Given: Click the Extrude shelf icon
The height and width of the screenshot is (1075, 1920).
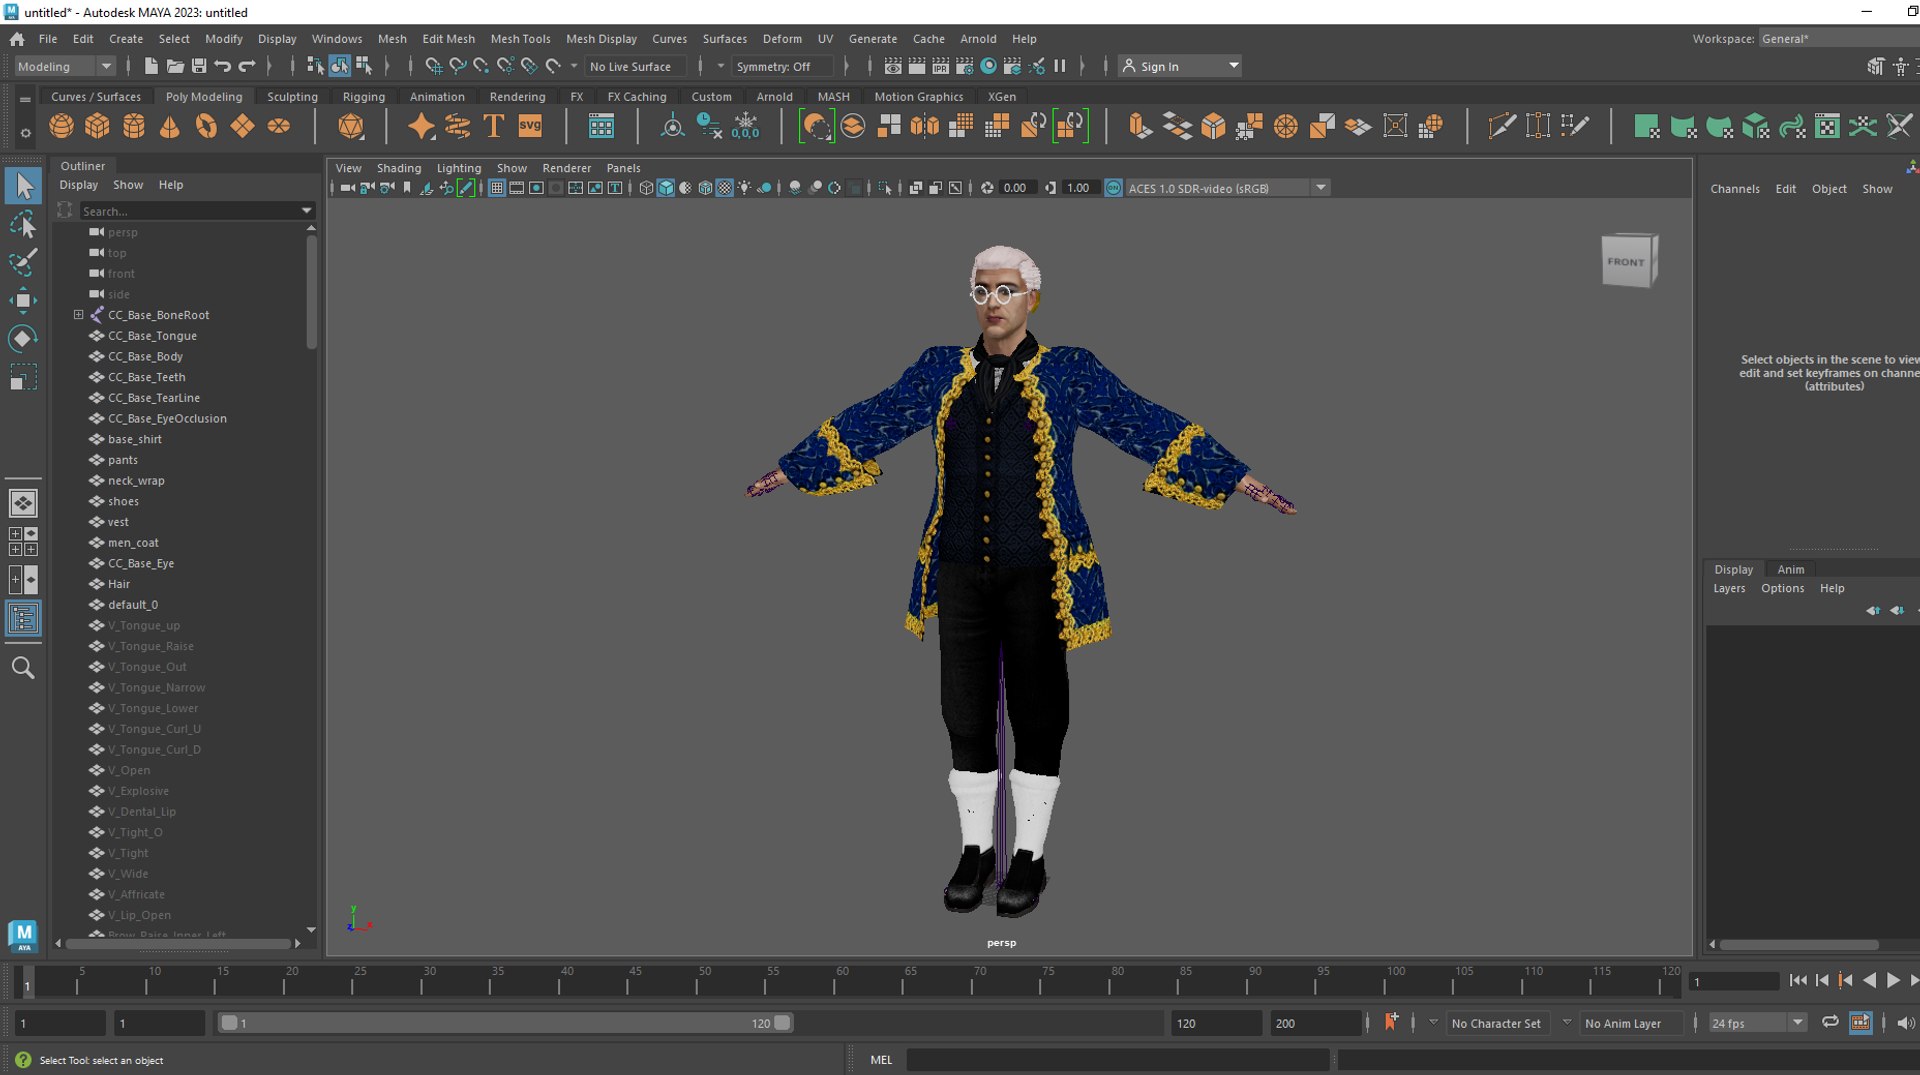Looking at the screenshot, I should coord(1140,126).
